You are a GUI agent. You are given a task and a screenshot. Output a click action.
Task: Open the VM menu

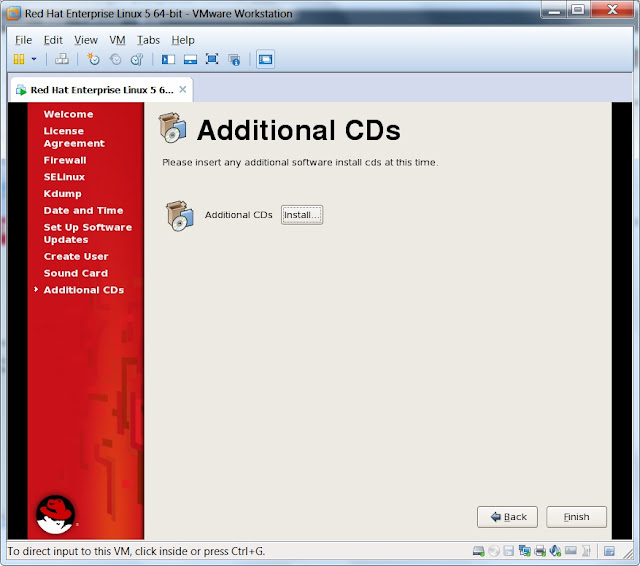point(117,40)
